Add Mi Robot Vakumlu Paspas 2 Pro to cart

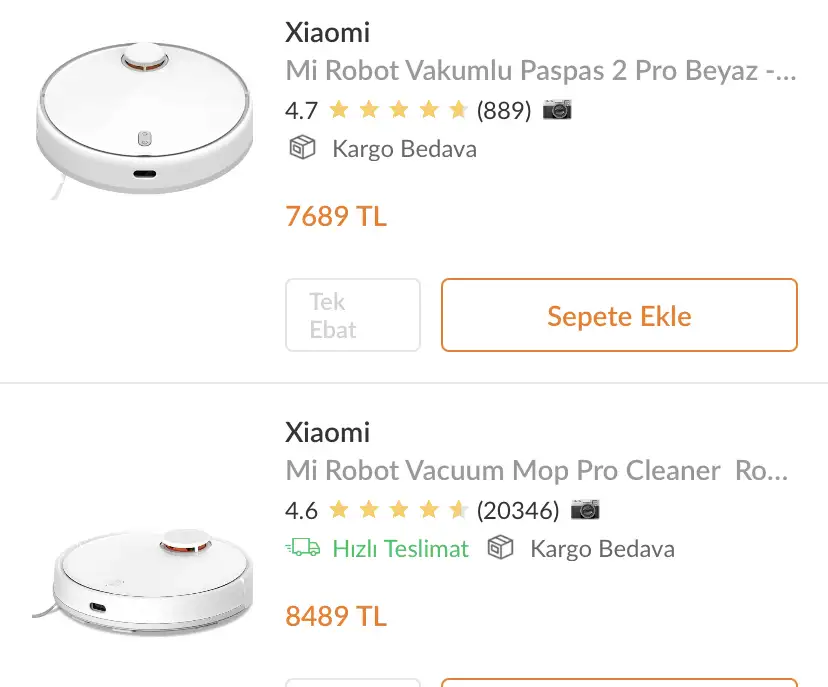pos(619,315)
